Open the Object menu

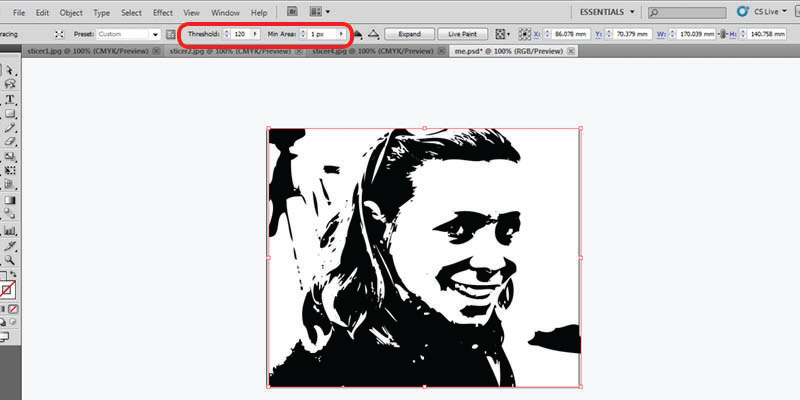71,13
